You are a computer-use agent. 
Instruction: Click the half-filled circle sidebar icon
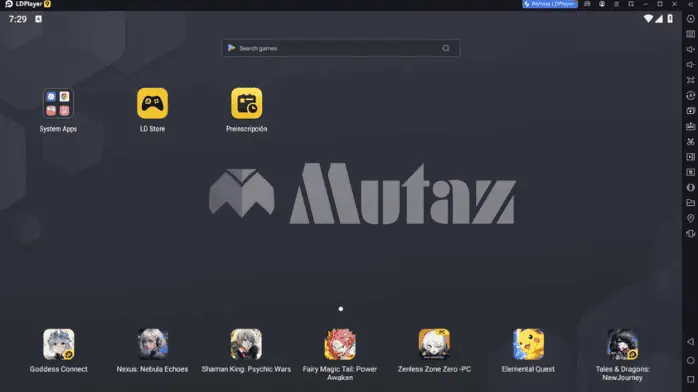690,187
